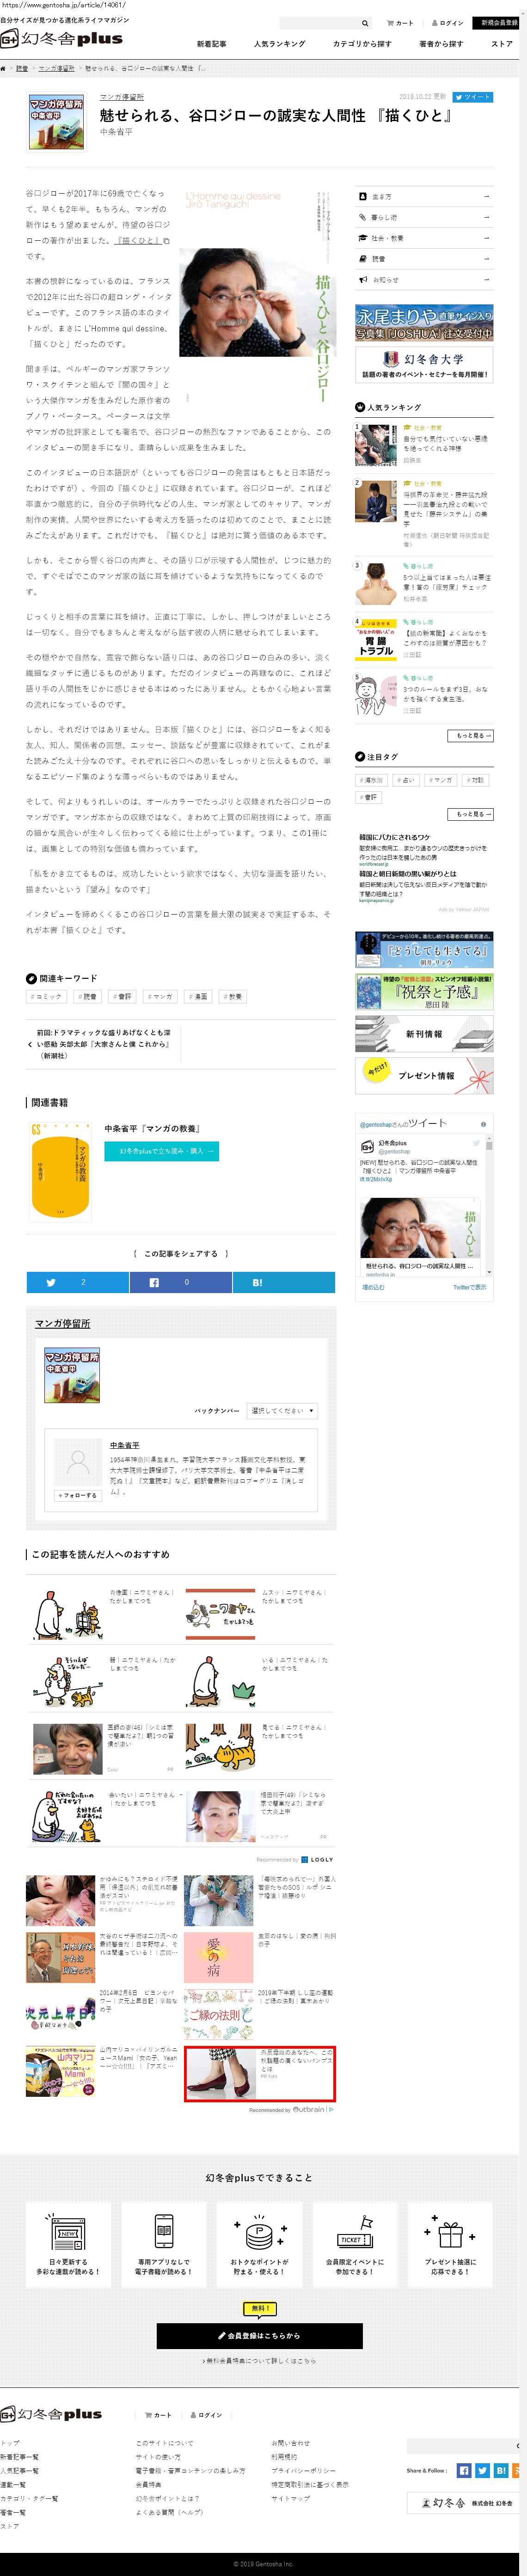Select カテゴリから探す in the main navigation
Image resolution: width=527 pixels, height=2576 pixels.
(x=362, y=44)
